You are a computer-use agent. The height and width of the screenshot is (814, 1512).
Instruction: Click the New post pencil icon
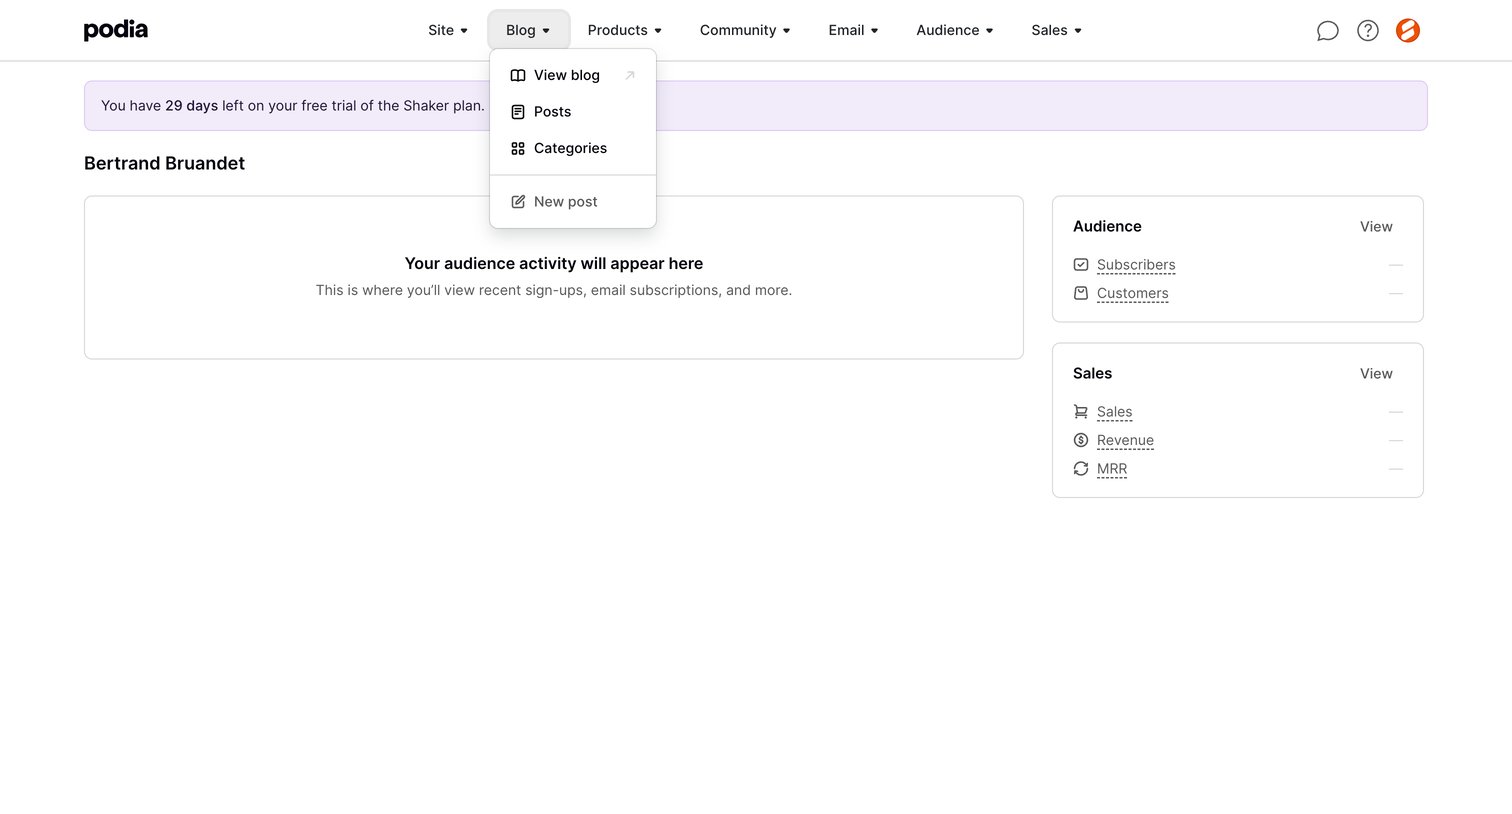tap(518, 201)
